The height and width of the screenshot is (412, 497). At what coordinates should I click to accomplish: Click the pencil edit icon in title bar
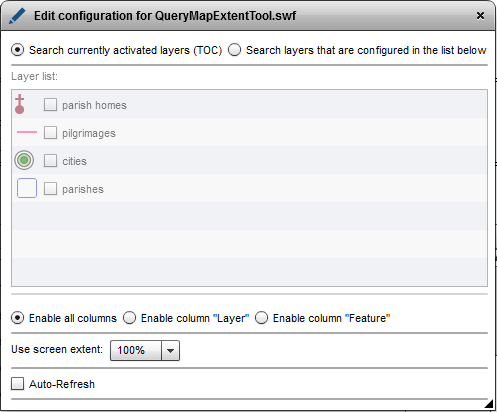[17, 16]
